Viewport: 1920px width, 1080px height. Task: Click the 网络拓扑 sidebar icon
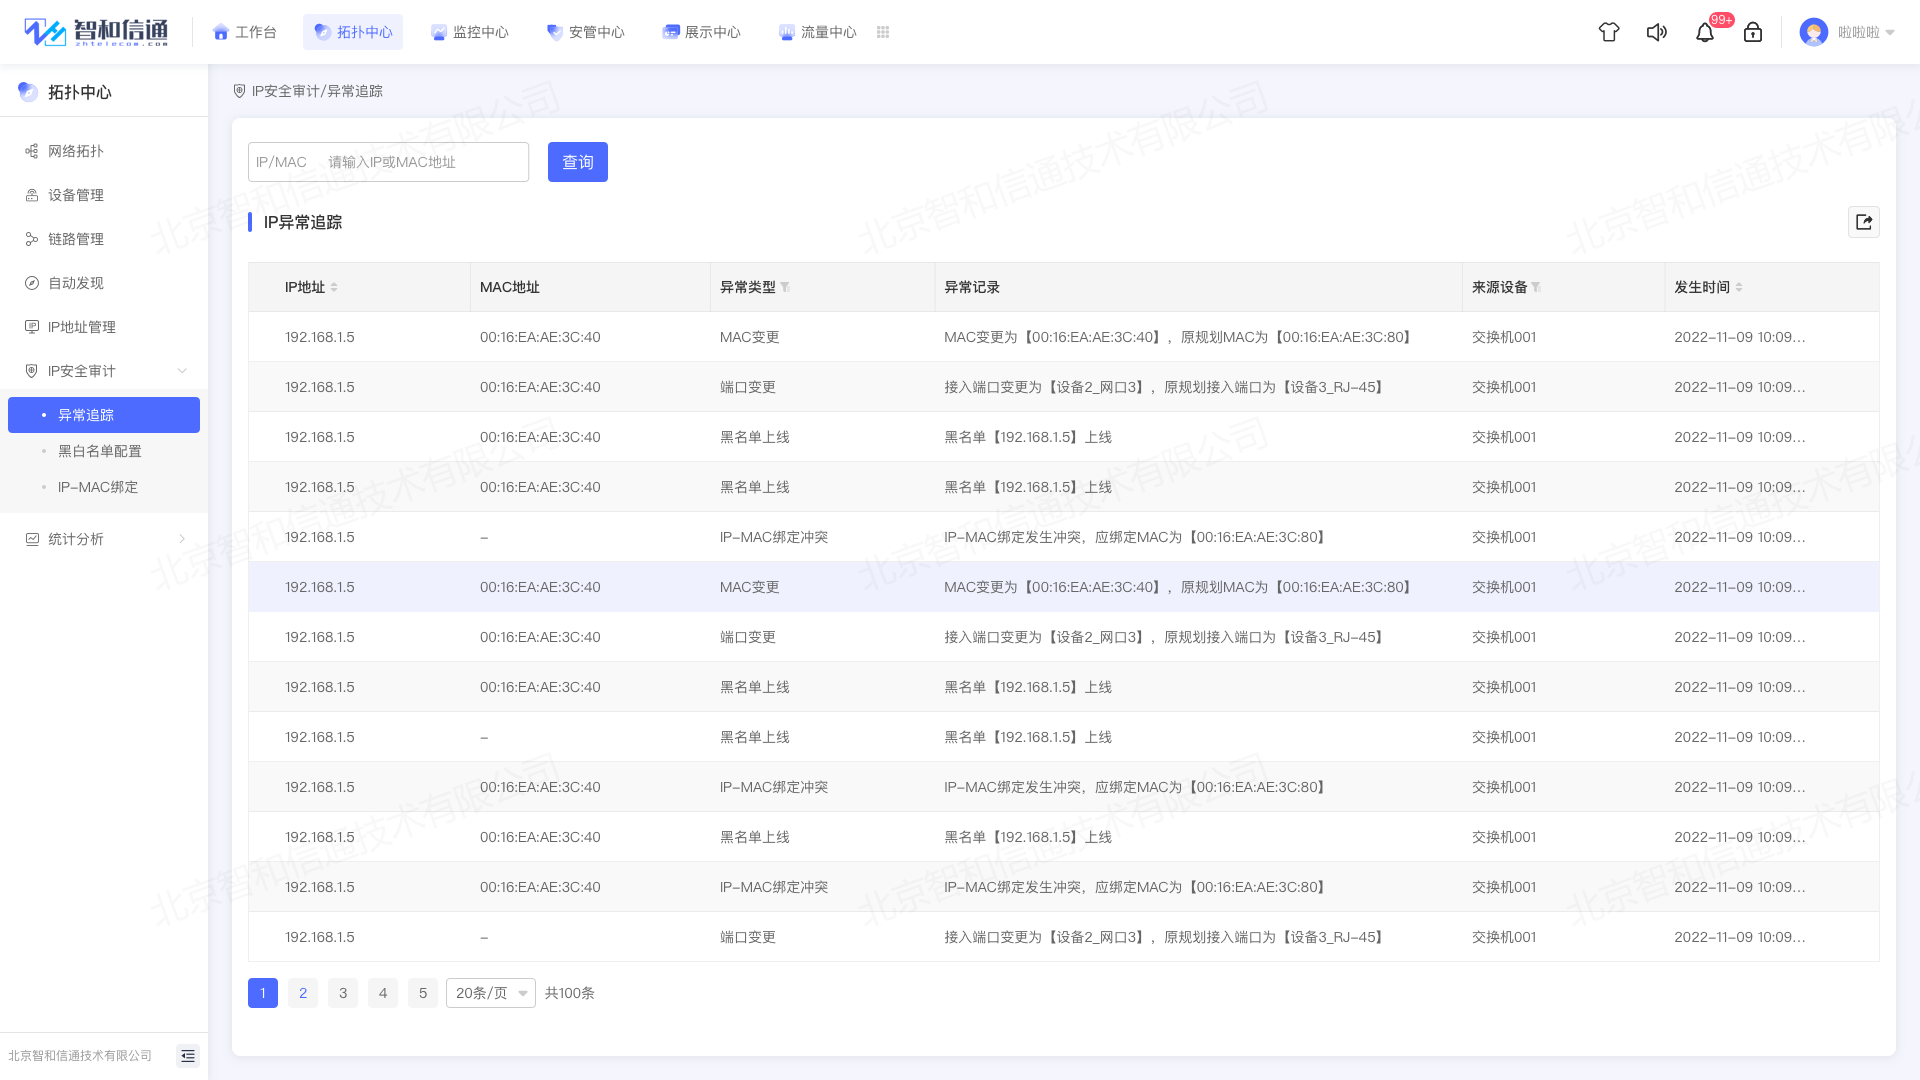pos(32,151)
